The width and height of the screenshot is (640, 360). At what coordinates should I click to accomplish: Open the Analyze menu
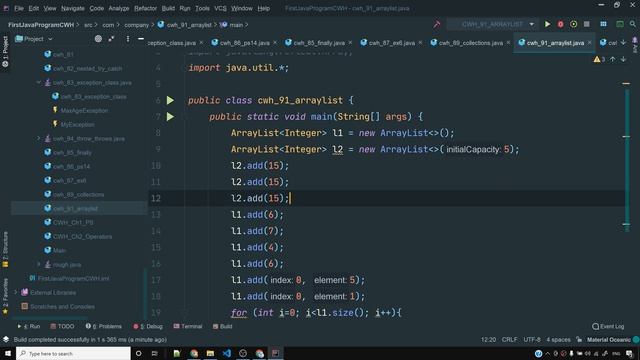pyautogui.click(x=119, y=8)
